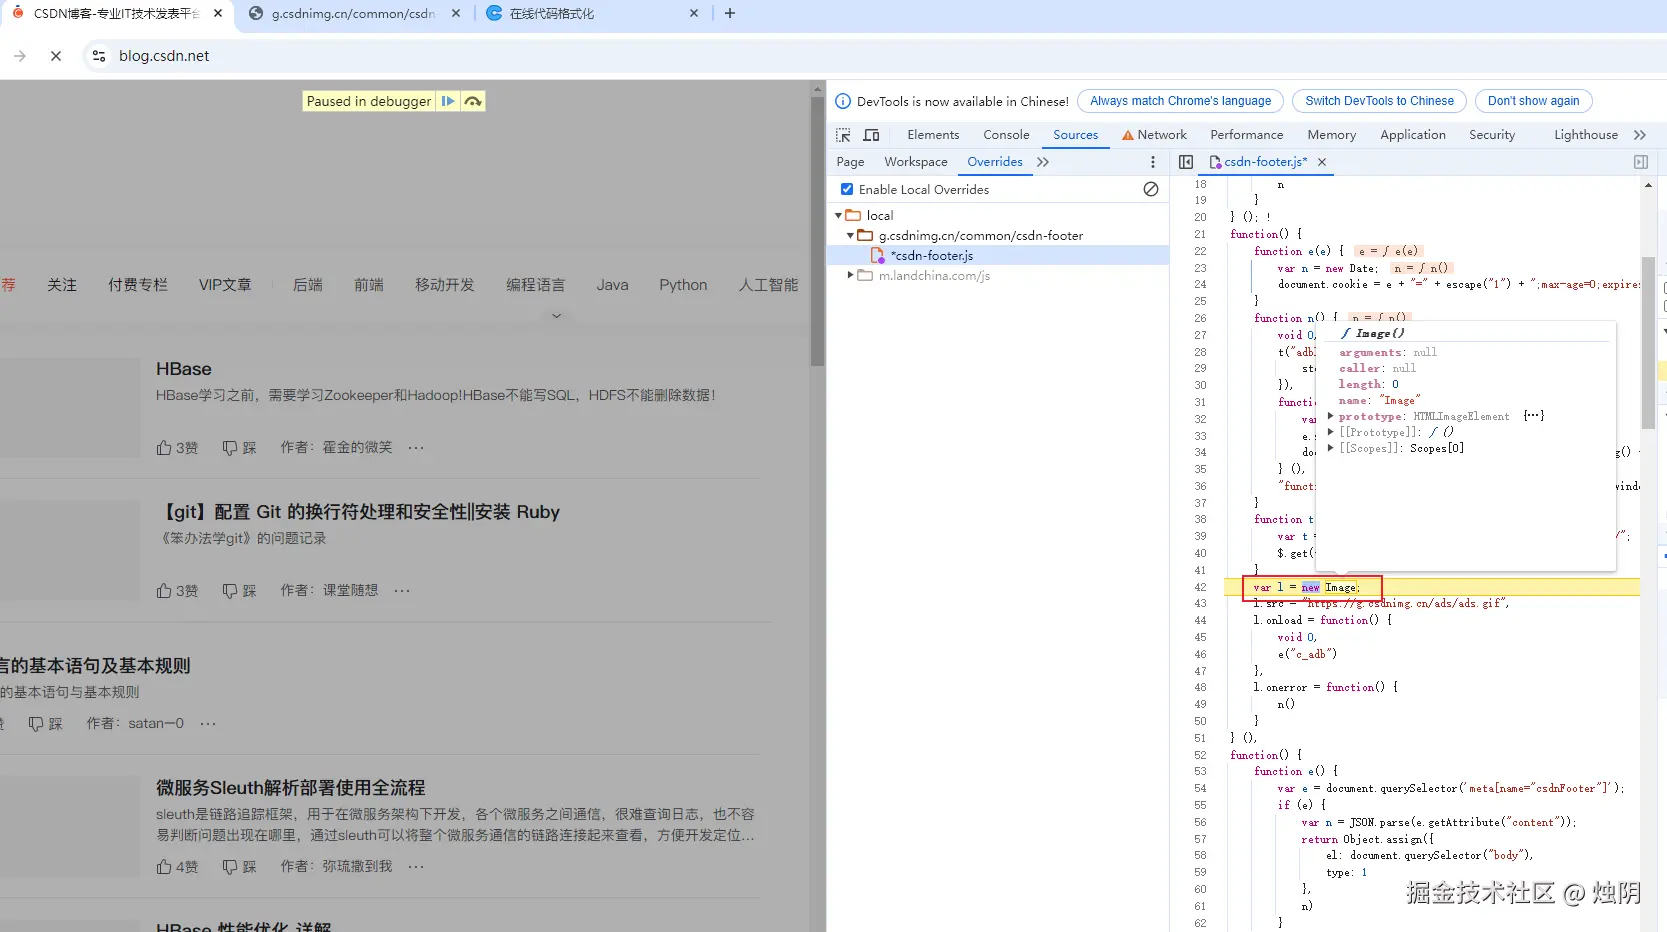Click Always match Chrome's language button

click(x=1180, y=101)
